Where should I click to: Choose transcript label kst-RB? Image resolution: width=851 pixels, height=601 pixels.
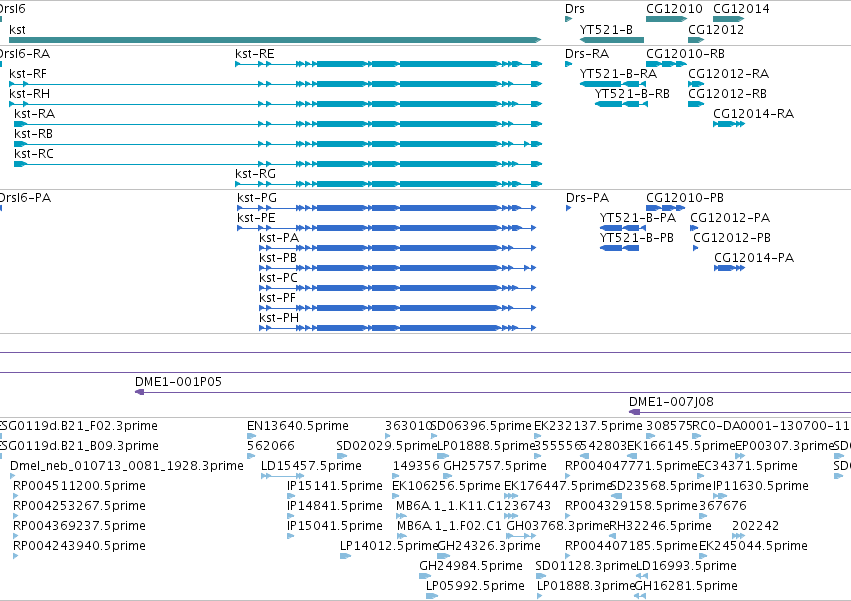pyautogui.click(x=34, y=134)
